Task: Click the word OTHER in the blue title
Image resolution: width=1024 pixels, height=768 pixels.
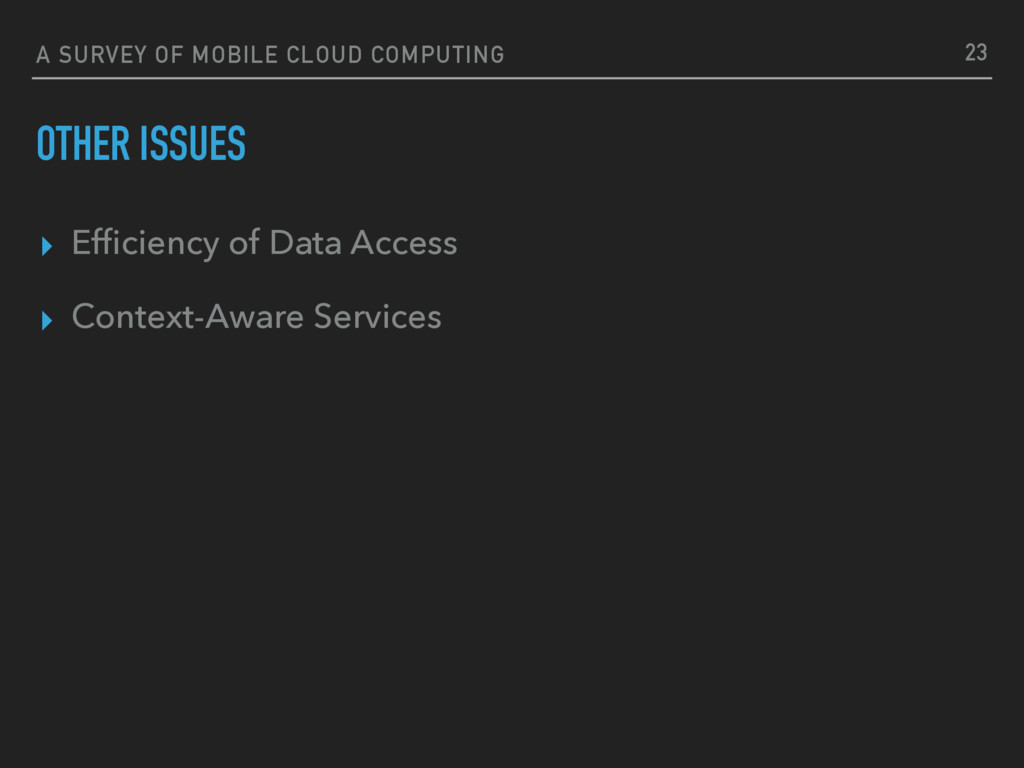Action: tap(83, 144)
